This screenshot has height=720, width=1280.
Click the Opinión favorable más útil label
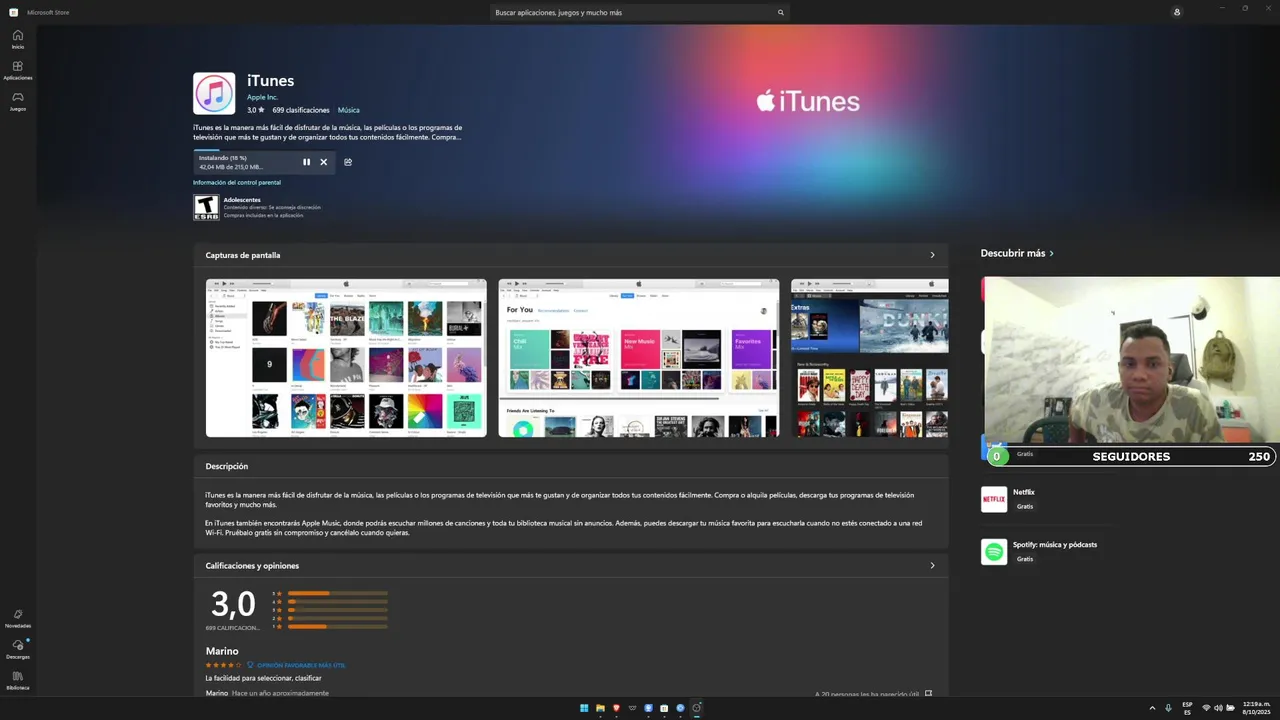point(301,665)
